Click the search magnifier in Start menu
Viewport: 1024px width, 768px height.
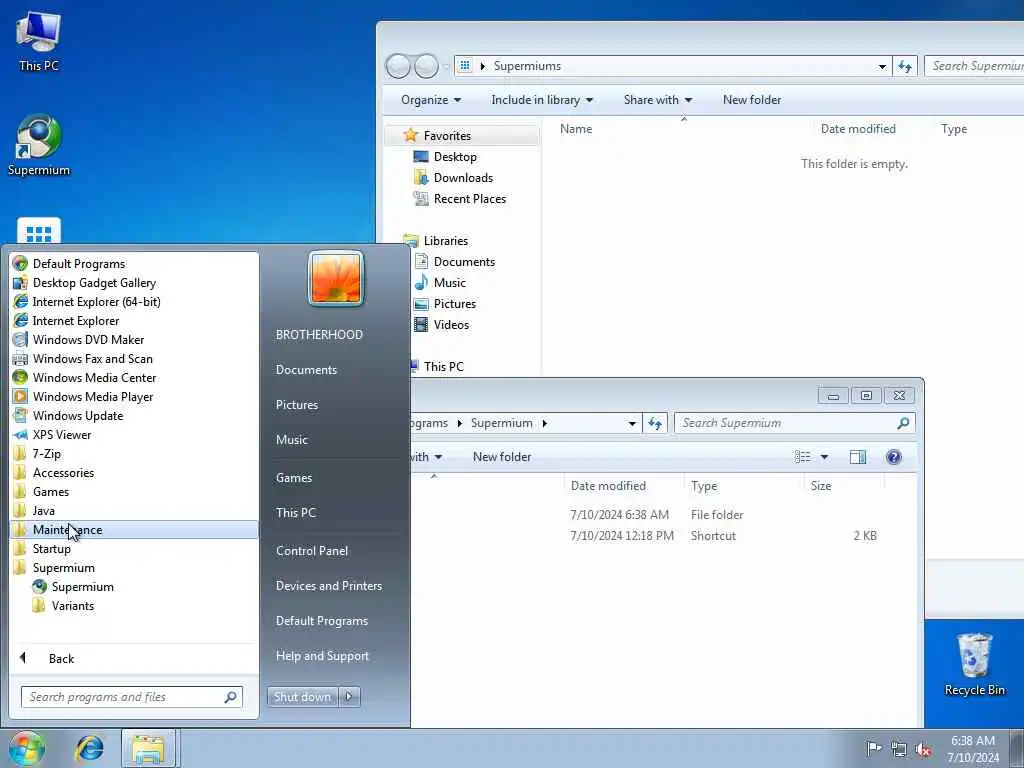click(230, 697)
